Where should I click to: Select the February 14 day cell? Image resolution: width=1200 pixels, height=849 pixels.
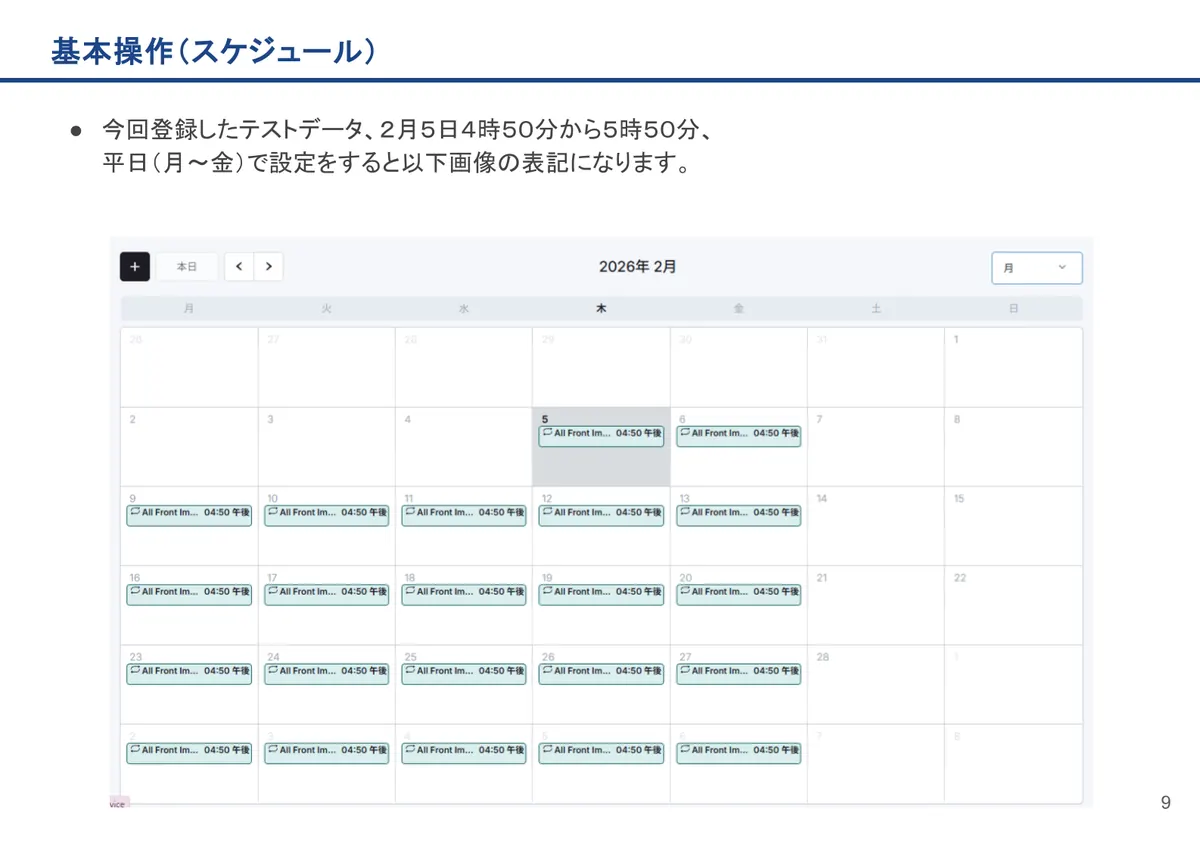(876, 526)
